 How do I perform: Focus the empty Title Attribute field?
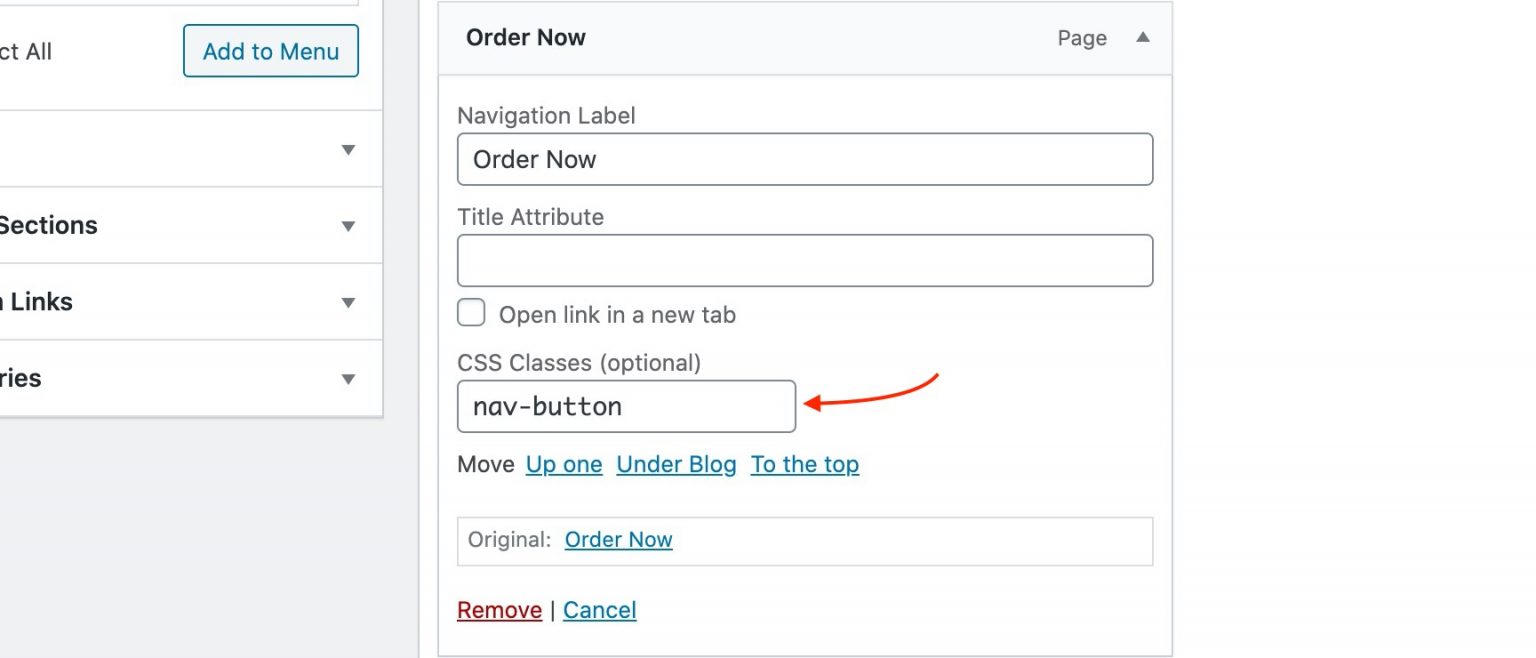coord(805,260)
